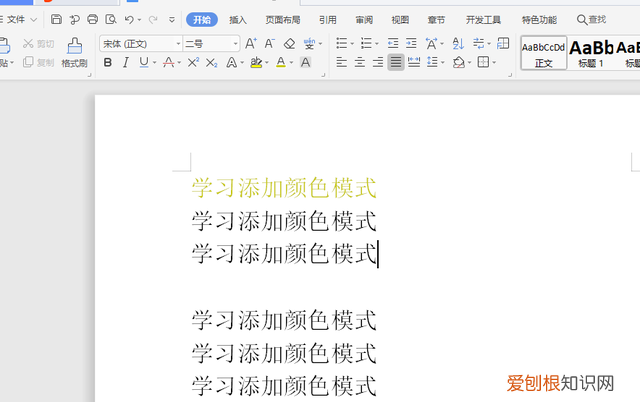The image size is (640, 402).
Task: Click the phonetic guide (wén 变) icon
Action: click(309, 43)
